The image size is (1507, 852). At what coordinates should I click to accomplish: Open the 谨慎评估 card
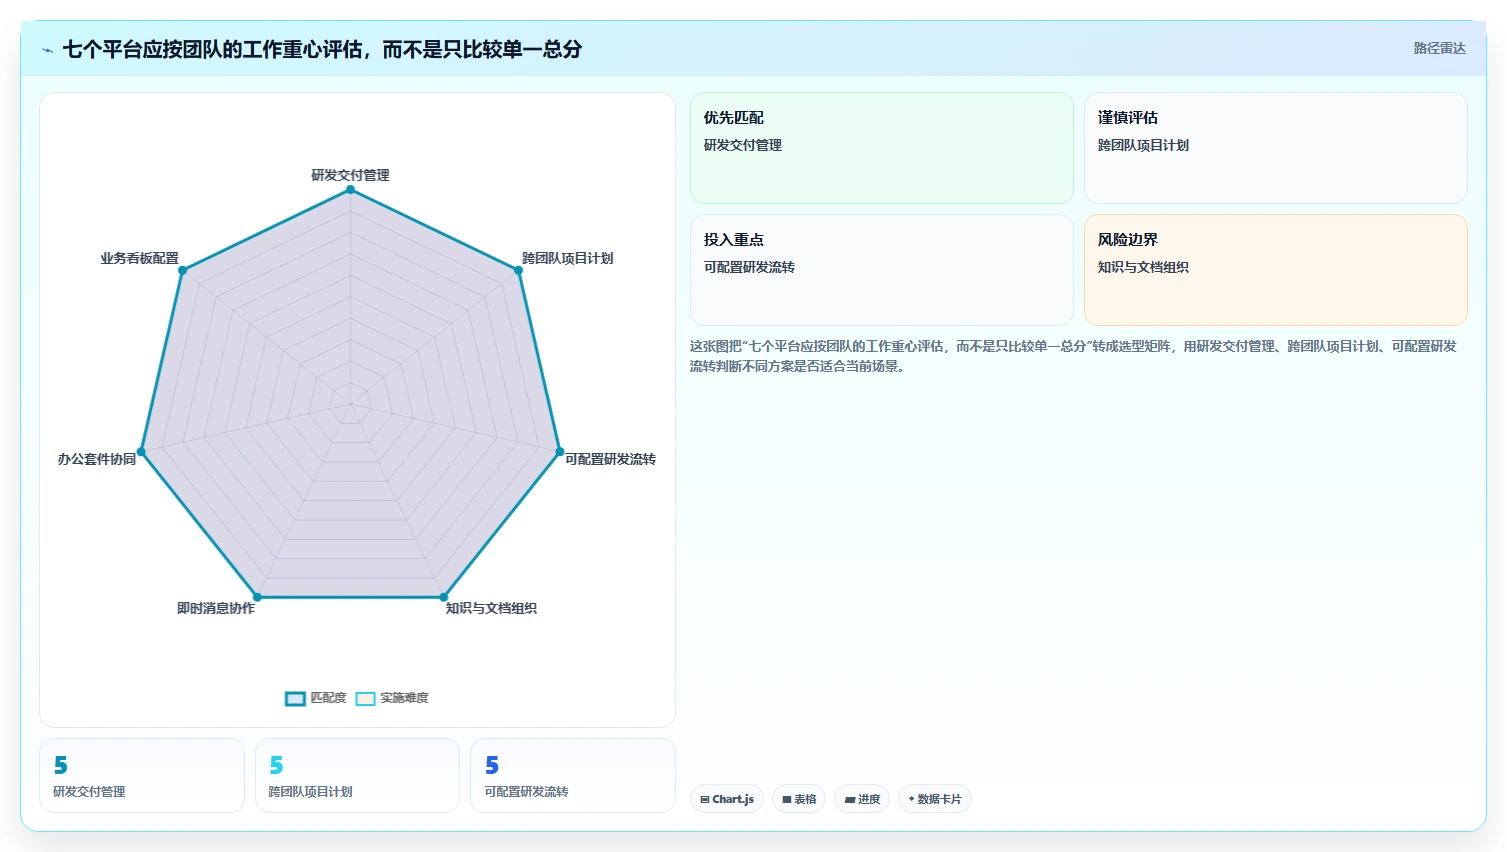(x=1276, y=148)
